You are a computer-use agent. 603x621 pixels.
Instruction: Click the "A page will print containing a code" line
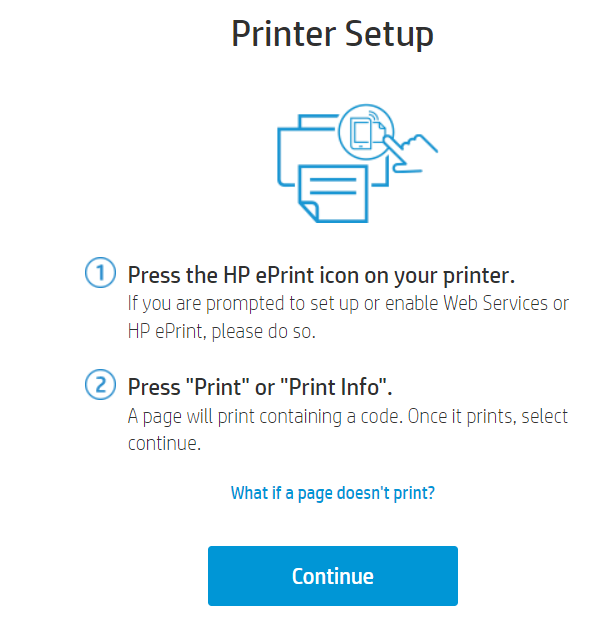point(347,415)
